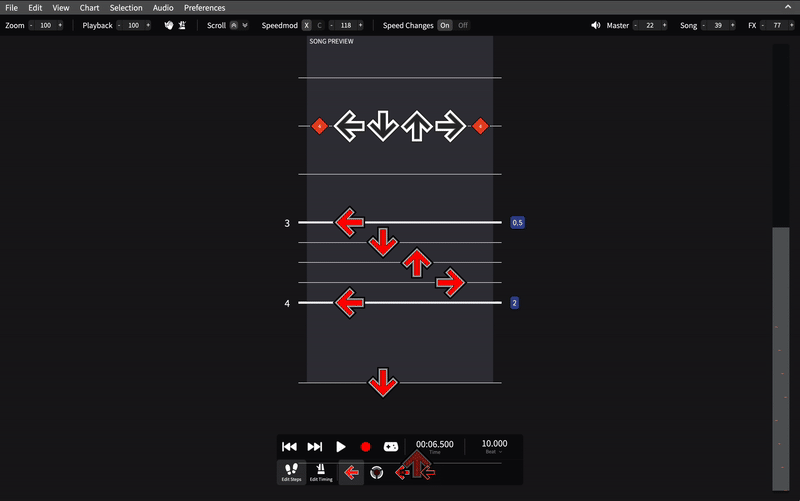This screenshot has height=501, width=800.
Task: Collapse the top bar with the chevron
Action: pyautogui.click(x=788, y=7)
